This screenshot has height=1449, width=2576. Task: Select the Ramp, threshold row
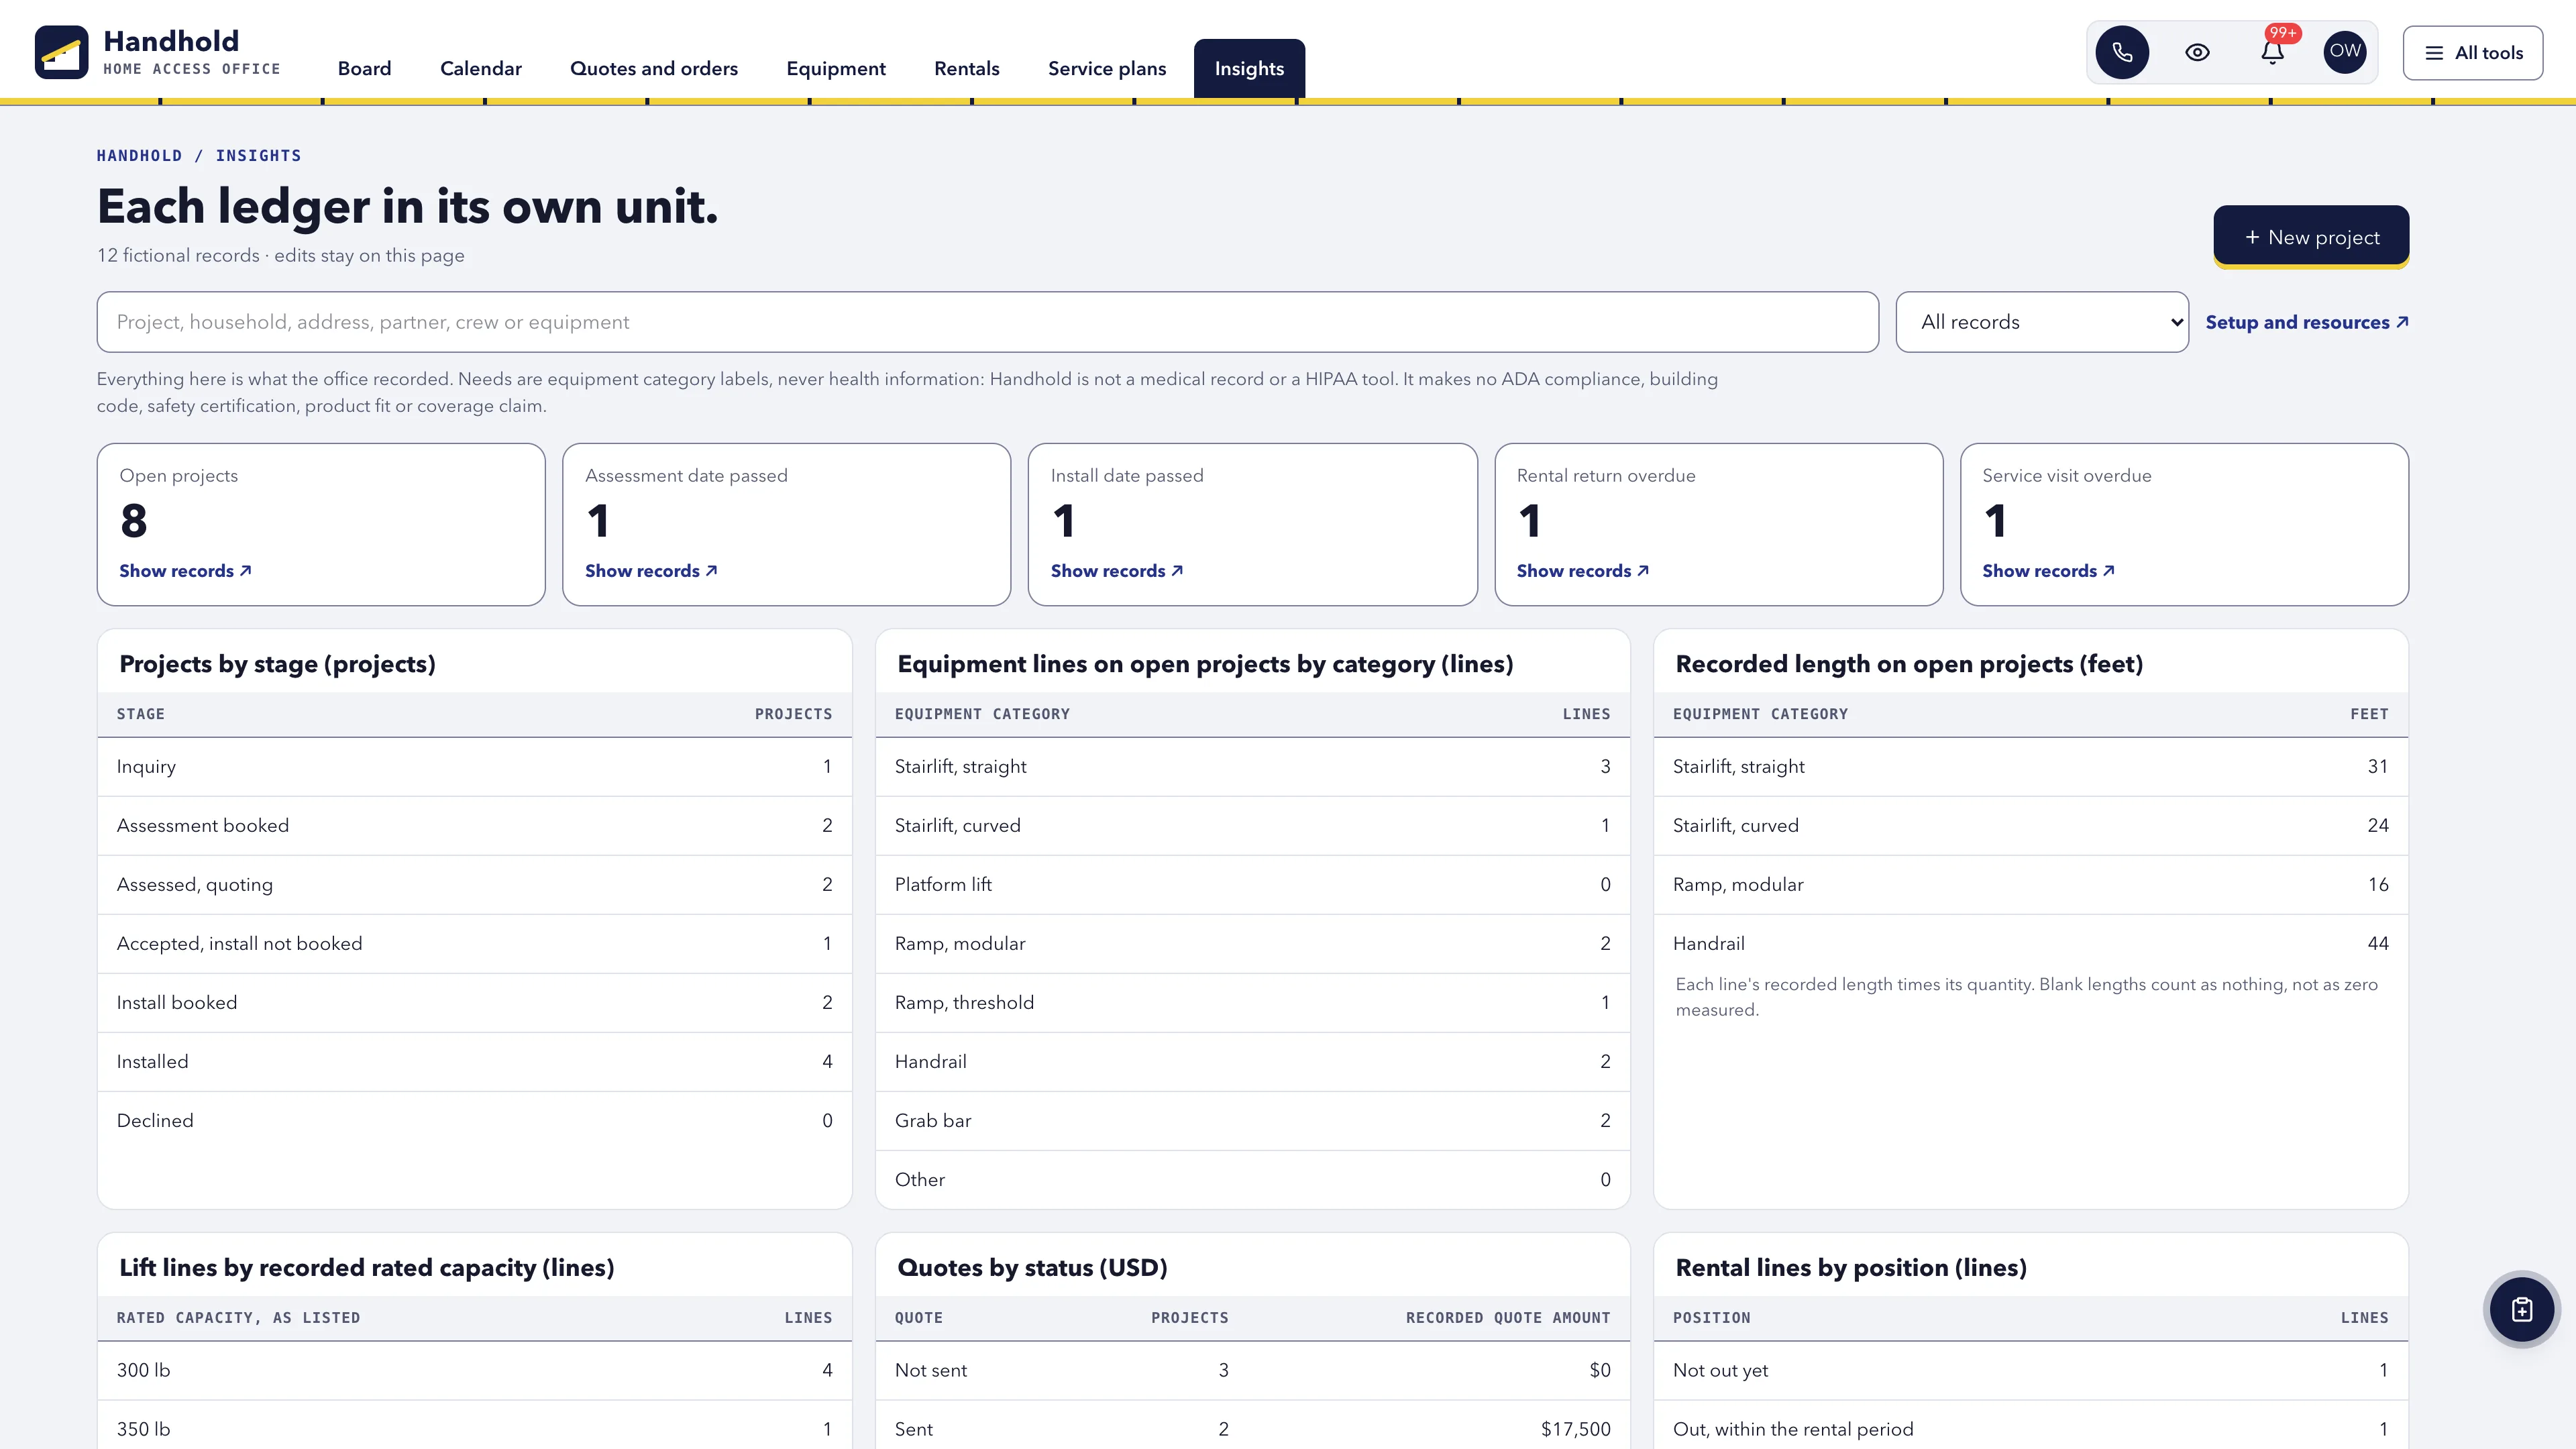(x=1252, y=1003)
